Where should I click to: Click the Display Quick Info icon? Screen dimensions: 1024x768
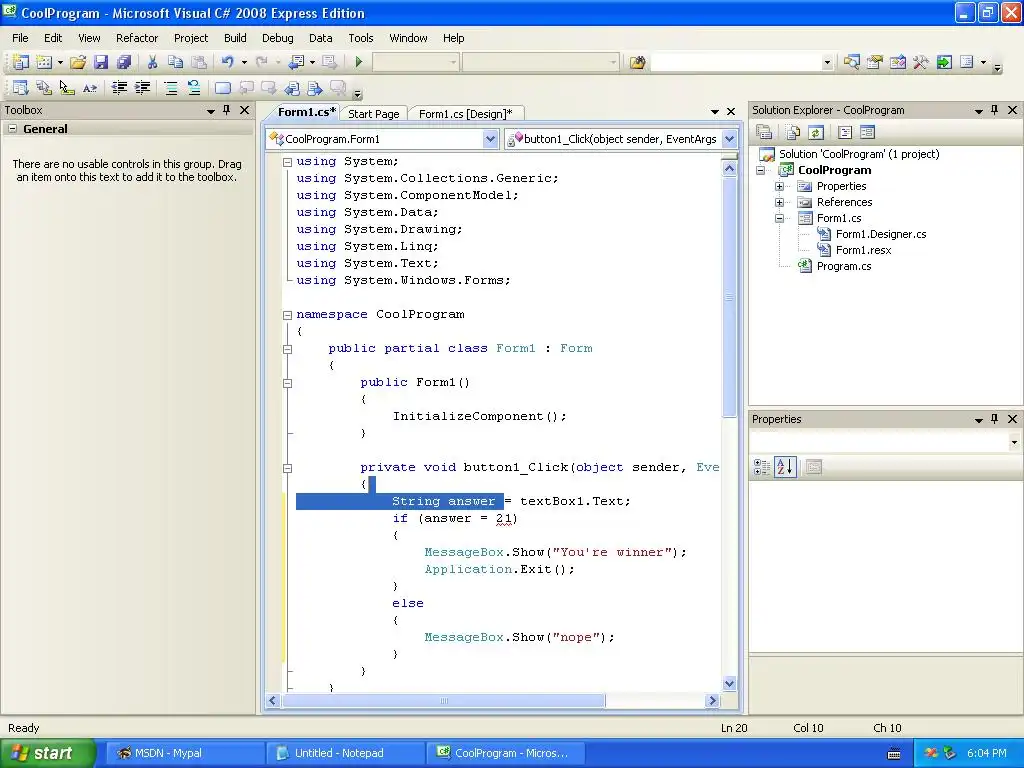(67, 88)
